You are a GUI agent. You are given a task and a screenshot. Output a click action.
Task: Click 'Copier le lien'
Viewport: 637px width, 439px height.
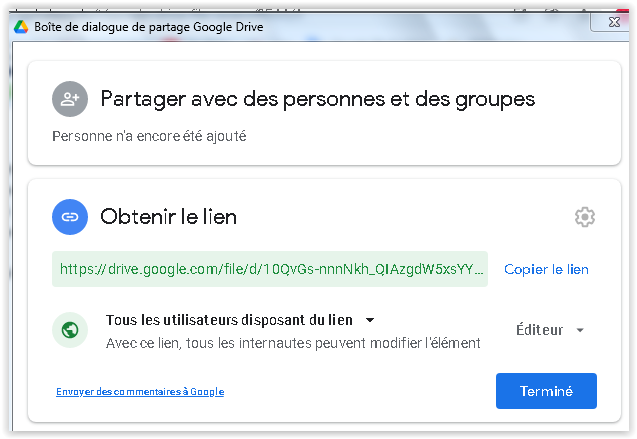pyautogui.click(x=546, y=269)
